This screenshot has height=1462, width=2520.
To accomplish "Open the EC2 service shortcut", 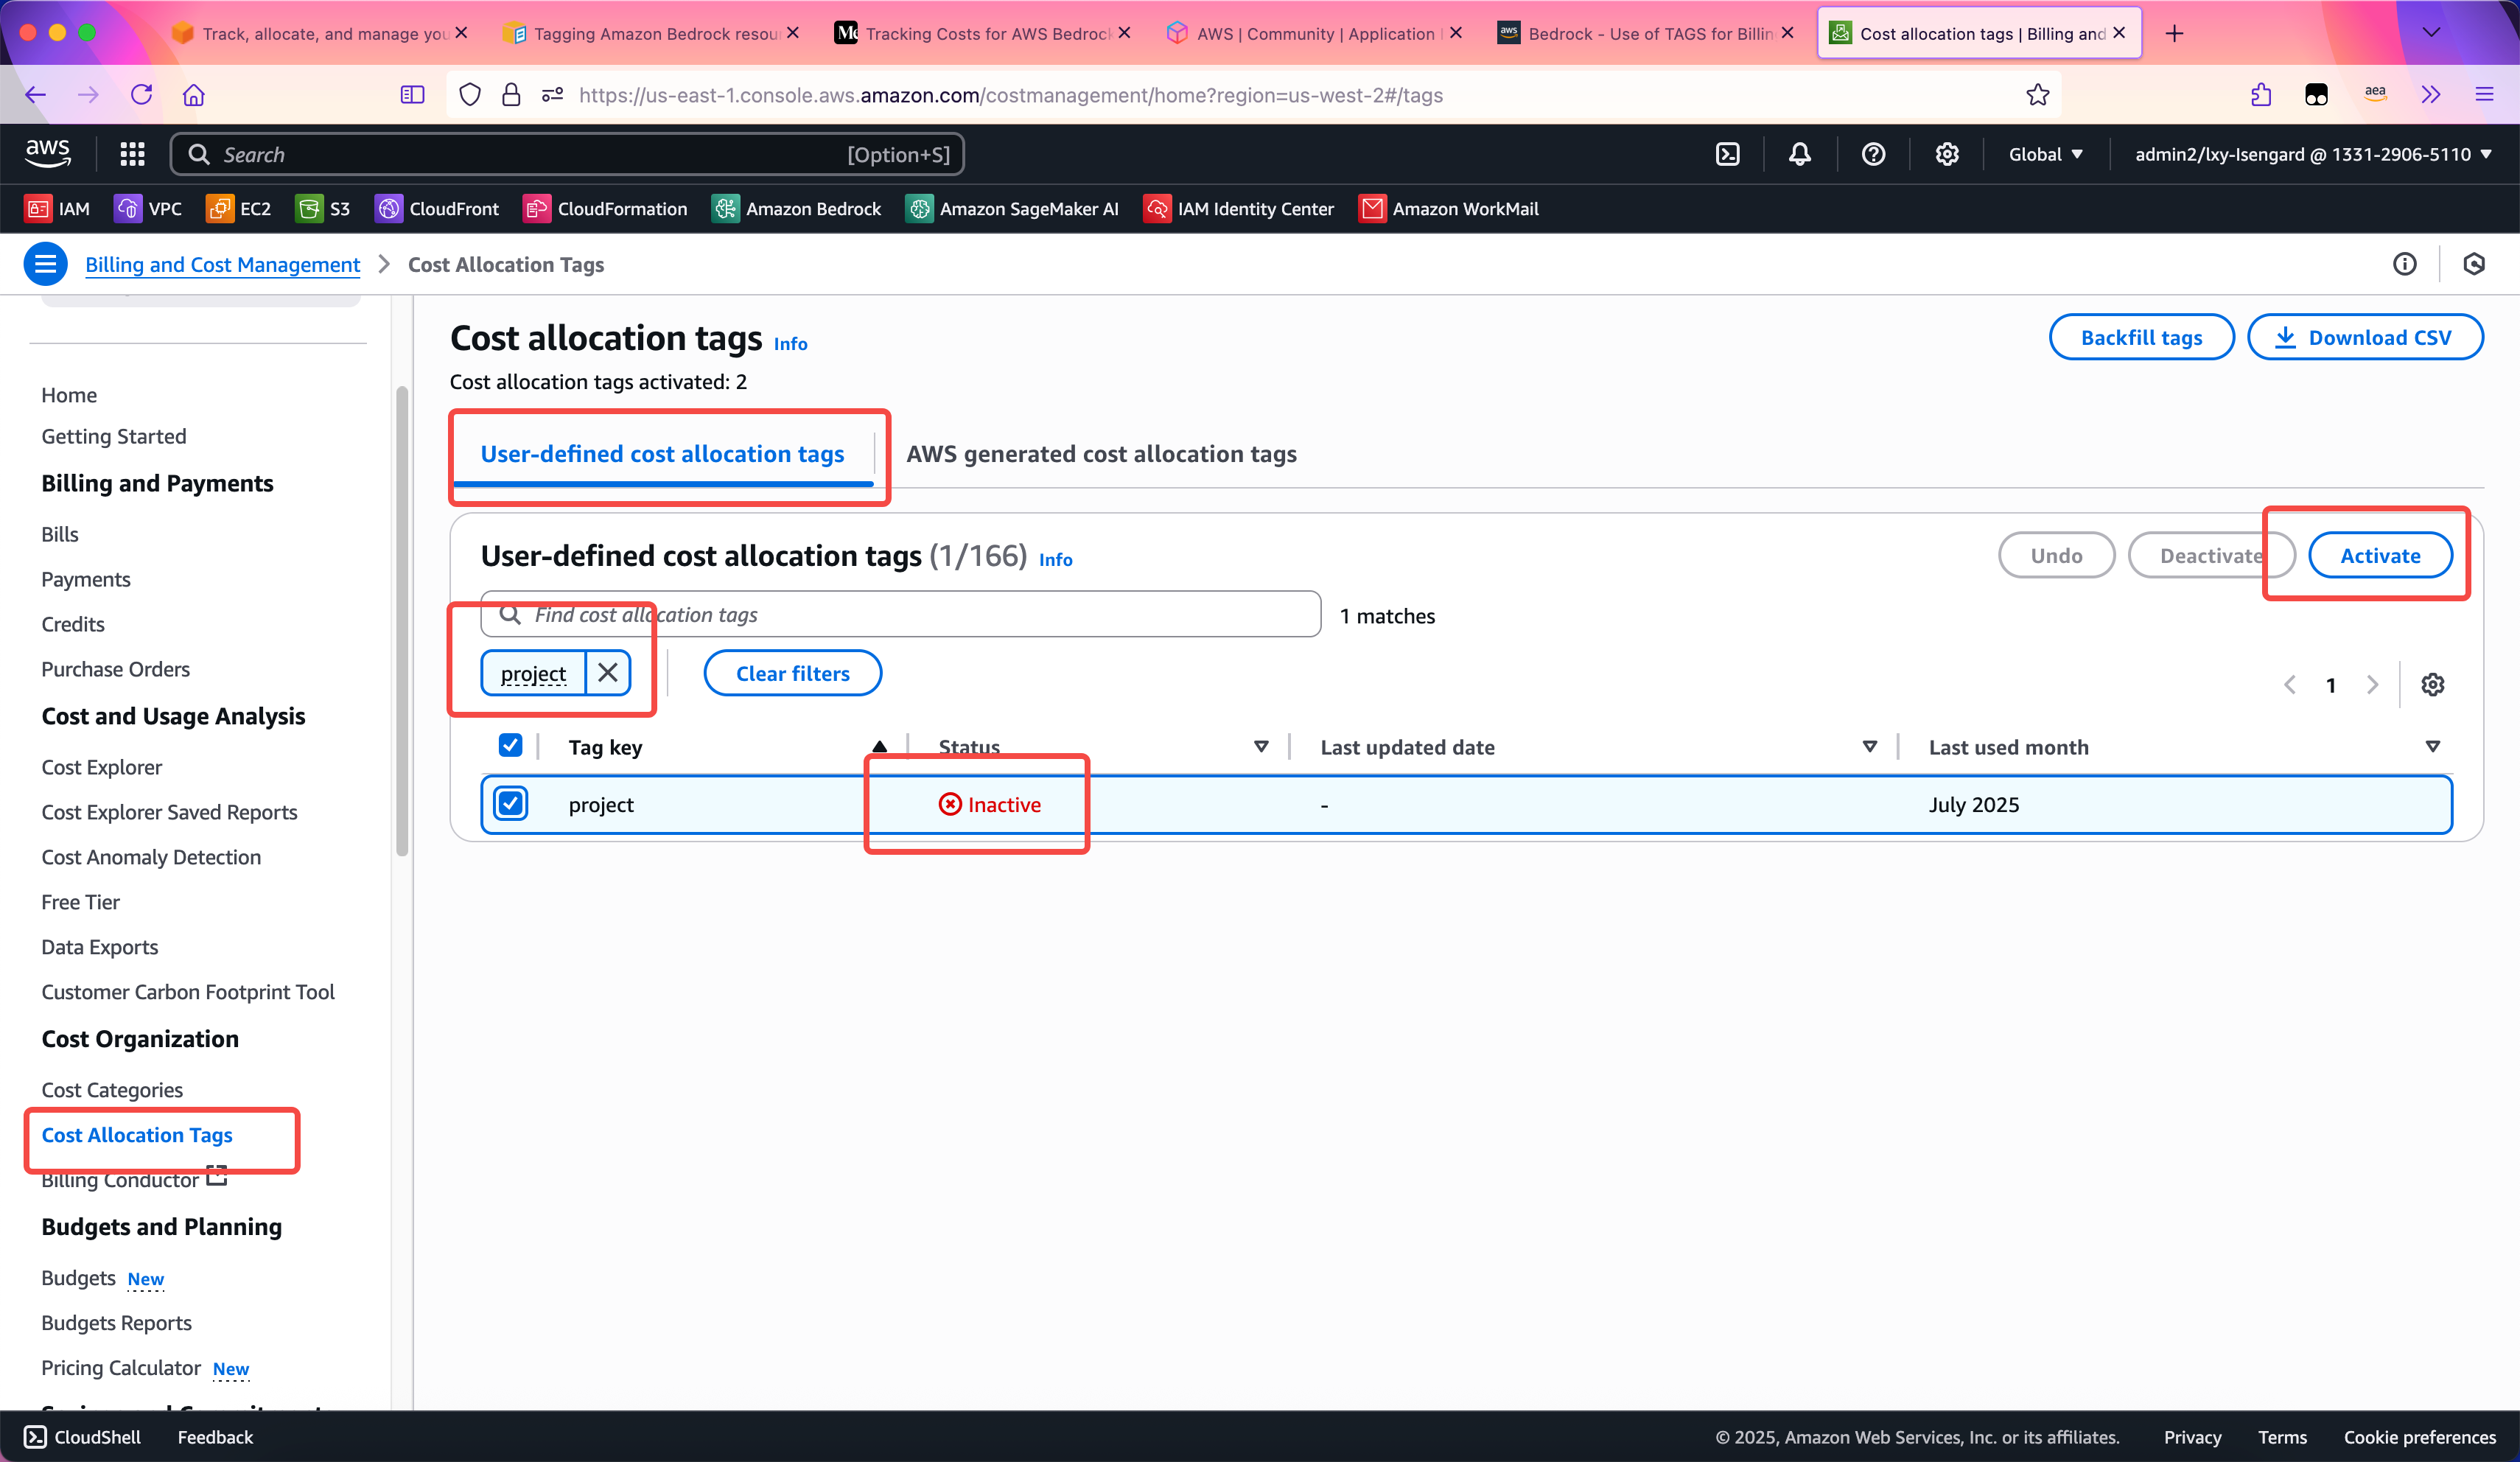I will tap(238, 208).
